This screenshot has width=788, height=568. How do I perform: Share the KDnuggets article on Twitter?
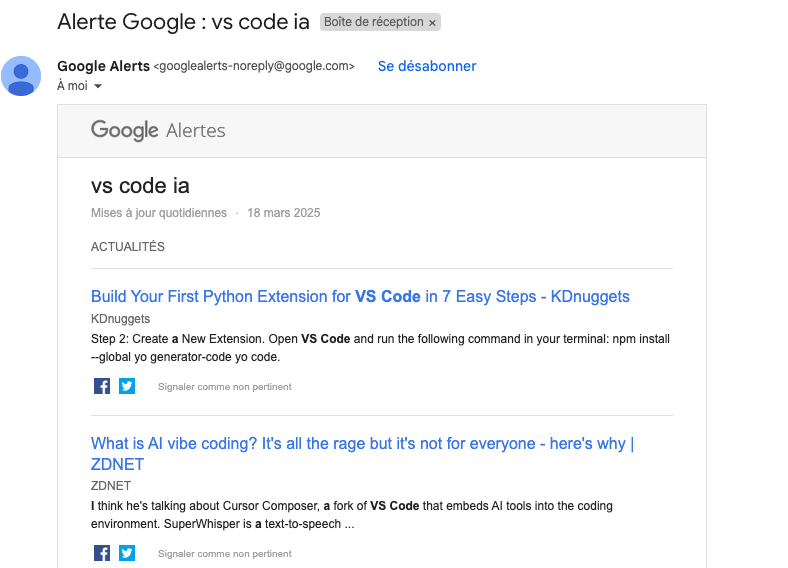[127, 386]
